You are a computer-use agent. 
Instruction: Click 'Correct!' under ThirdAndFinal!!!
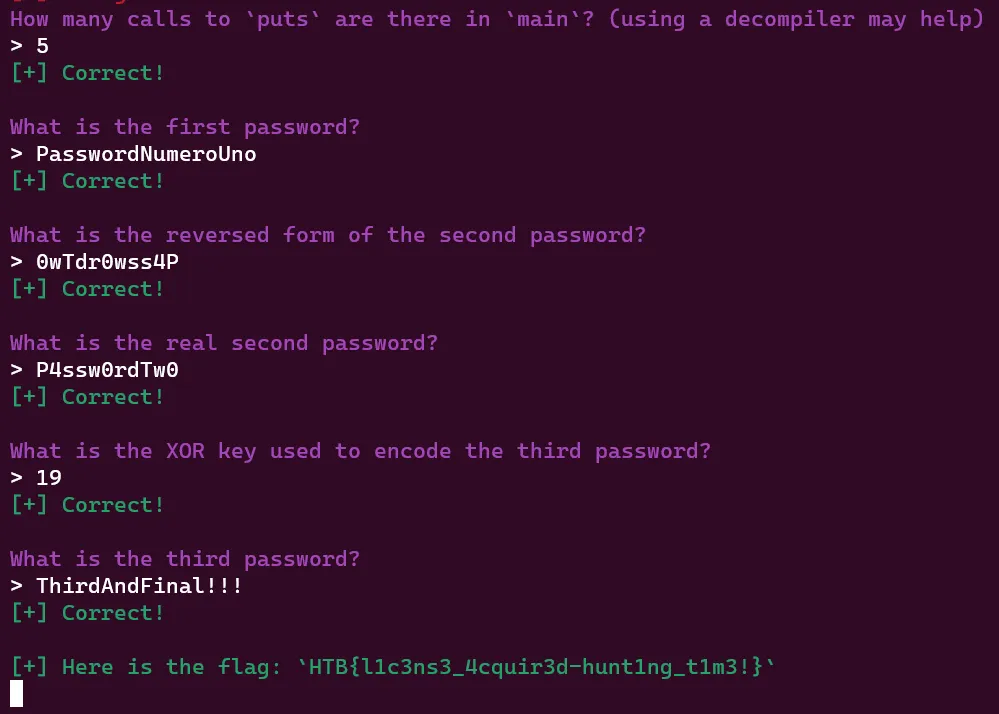(x=113, y=613)
